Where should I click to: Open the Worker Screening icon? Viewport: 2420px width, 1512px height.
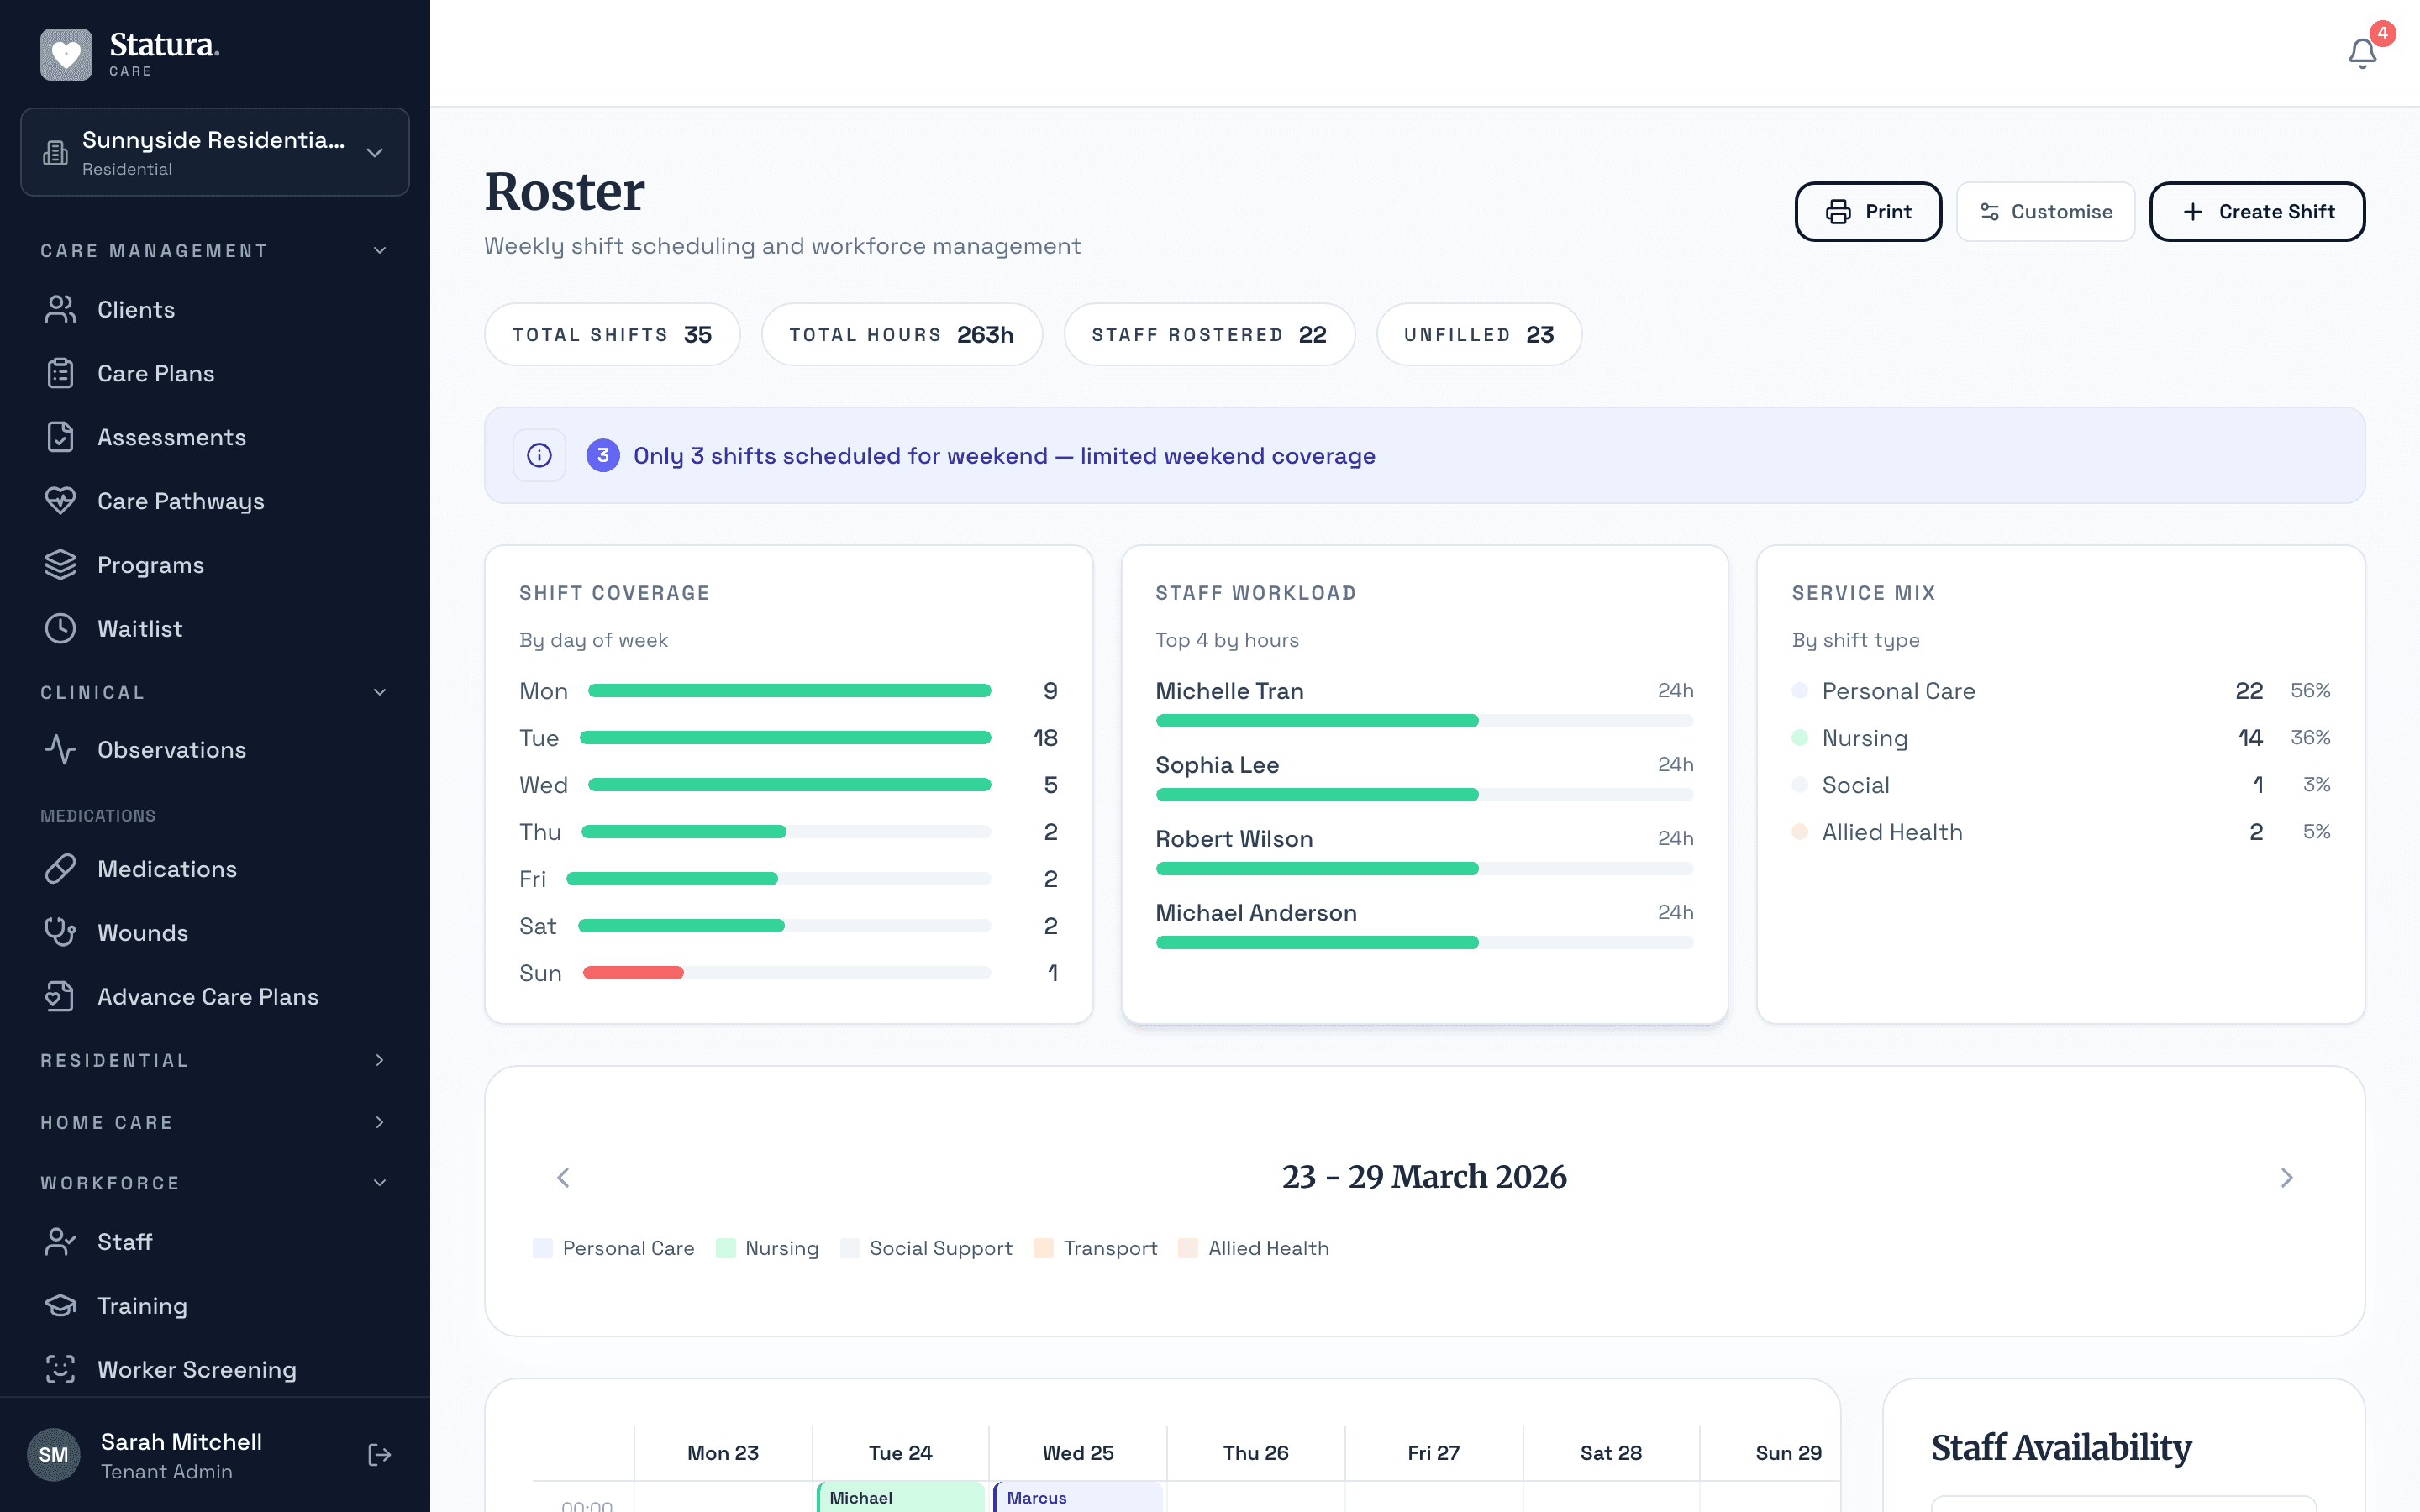[60, 1370]
